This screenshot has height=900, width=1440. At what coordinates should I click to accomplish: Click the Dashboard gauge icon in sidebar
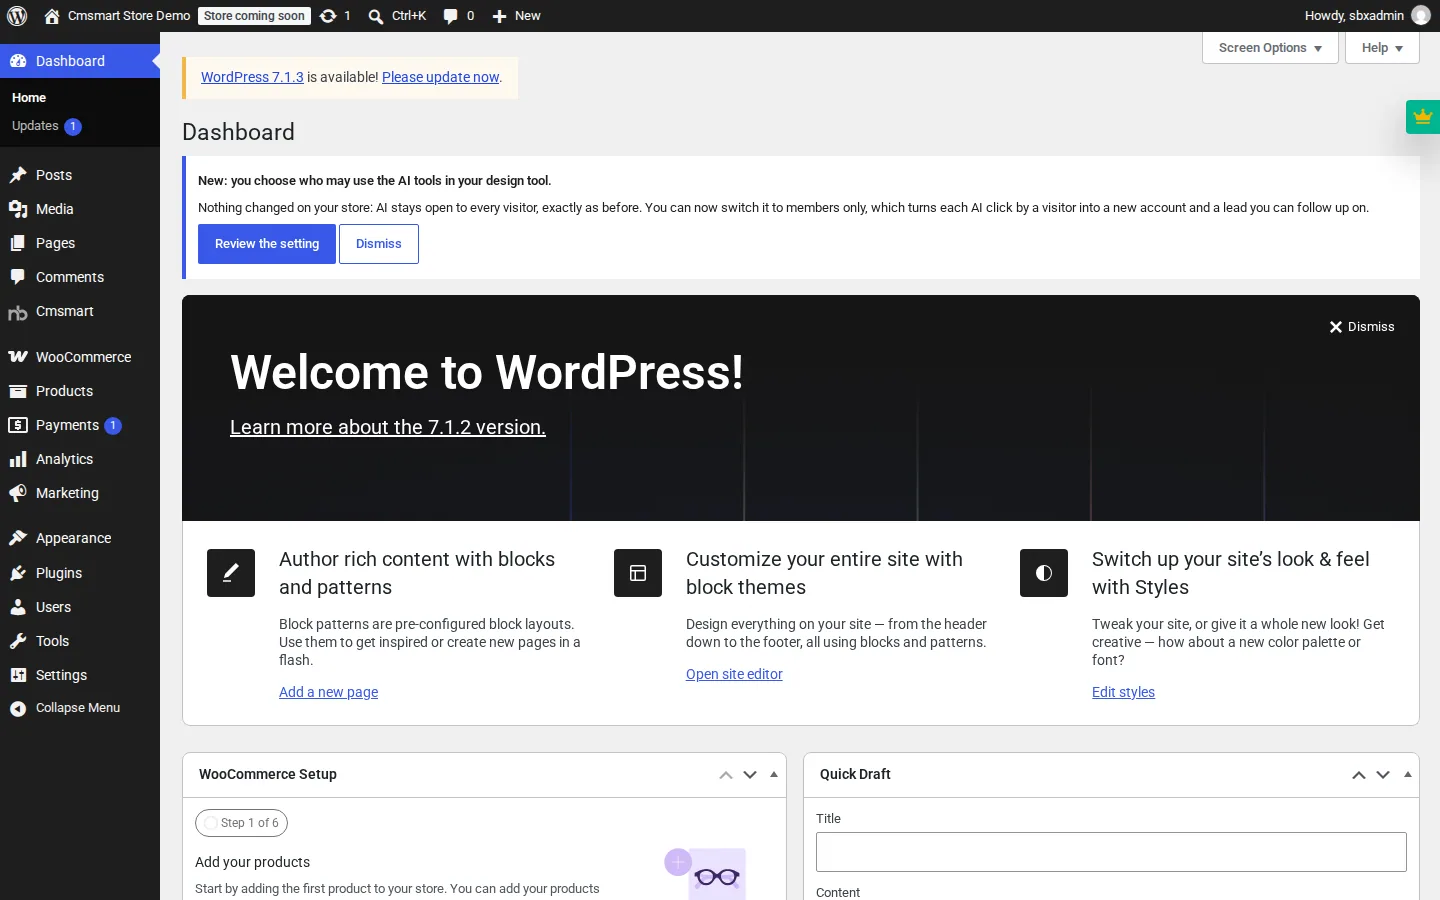pyautogui.click(x=18, y=61)
